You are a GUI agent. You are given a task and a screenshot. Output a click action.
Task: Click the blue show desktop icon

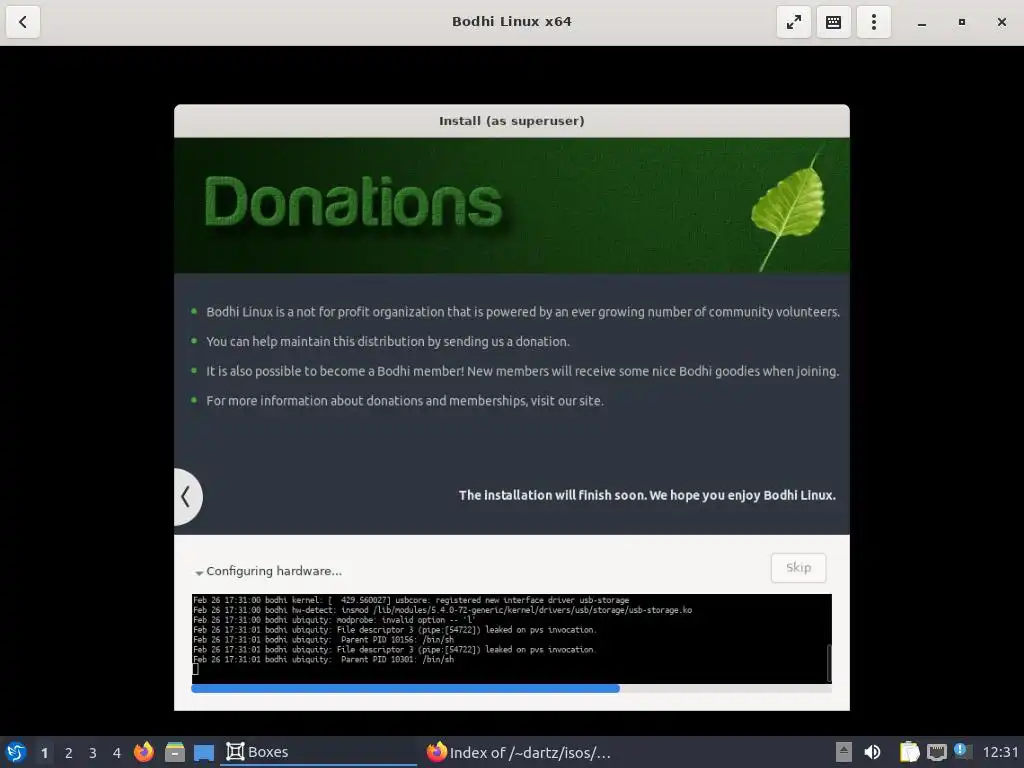click(x=204, y=753)
